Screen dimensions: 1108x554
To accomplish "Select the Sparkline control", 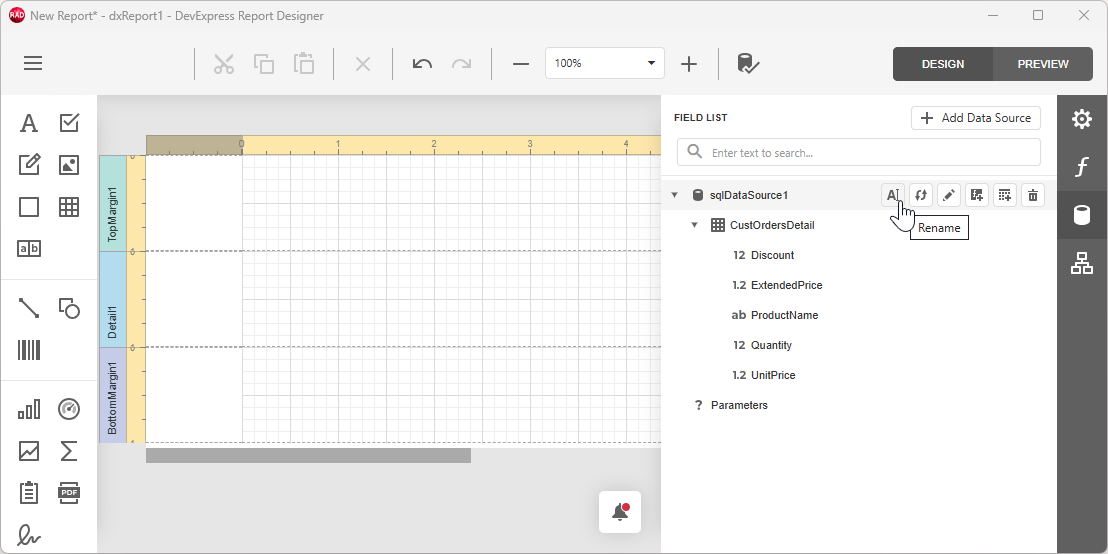I will coord(28,451).
